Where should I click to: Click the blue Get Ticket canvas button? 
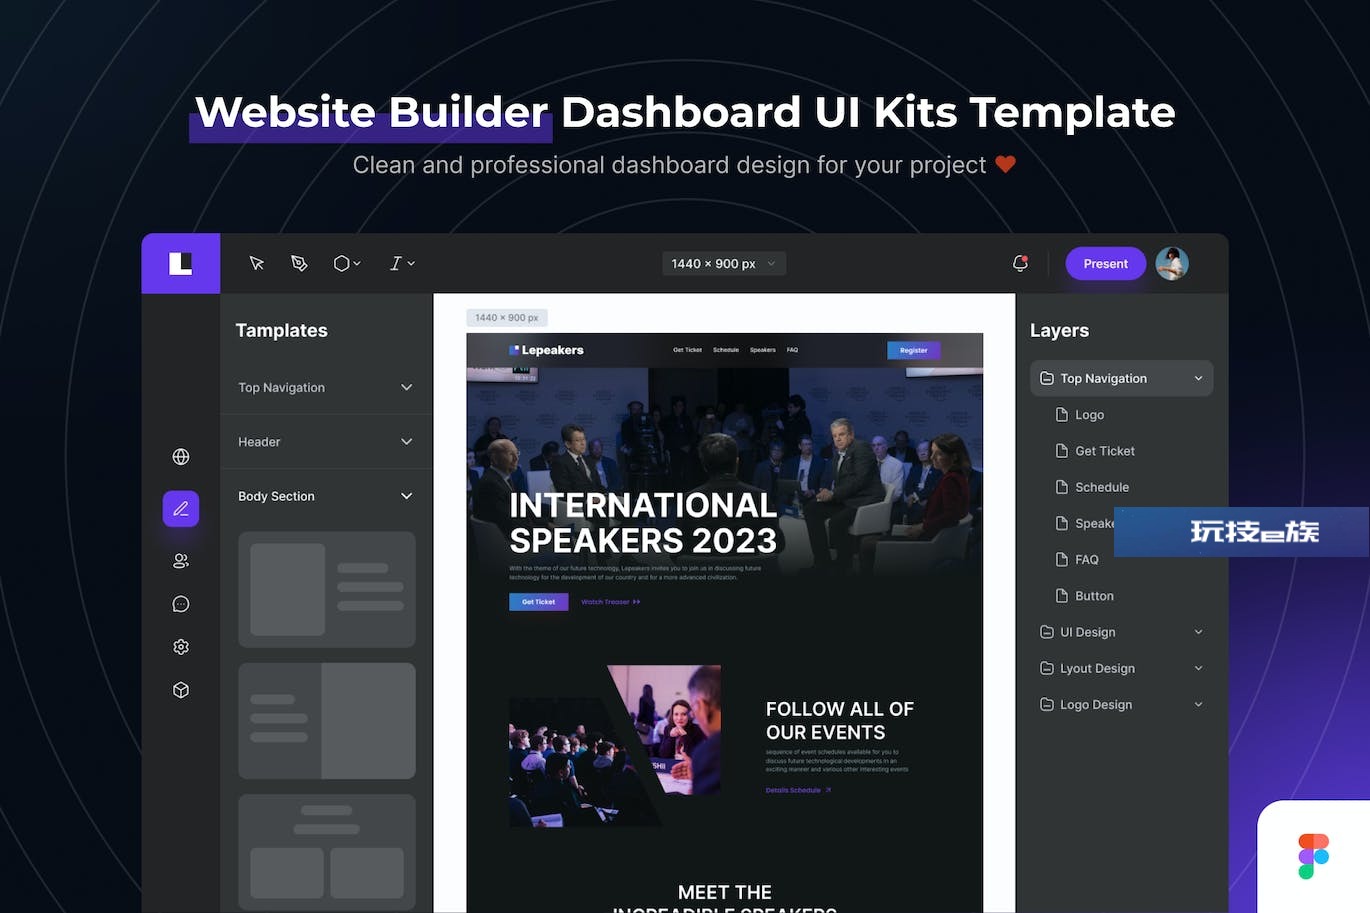pos(538,602)
